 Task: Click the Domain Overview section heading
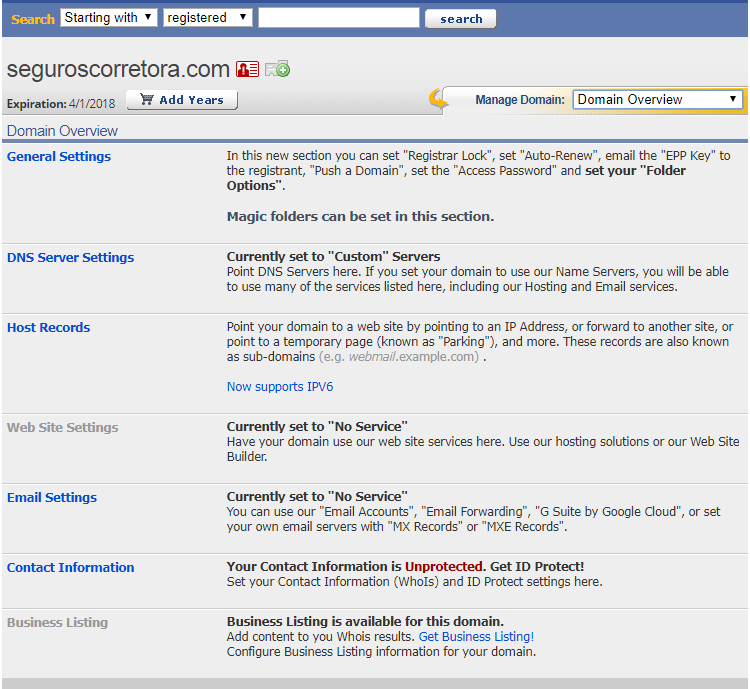click(x=62, y=131)
